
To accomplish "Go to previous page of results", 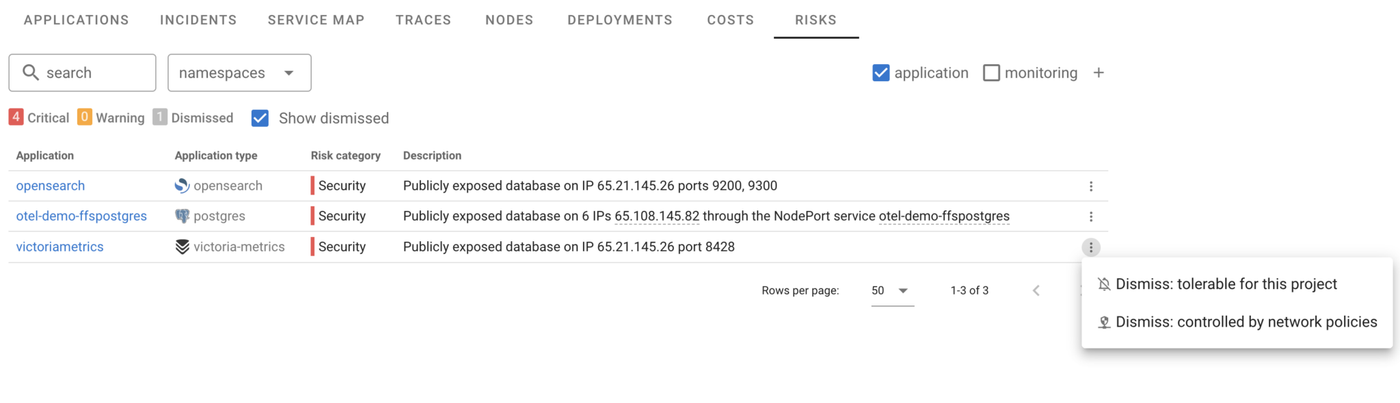I will 1036,291.
